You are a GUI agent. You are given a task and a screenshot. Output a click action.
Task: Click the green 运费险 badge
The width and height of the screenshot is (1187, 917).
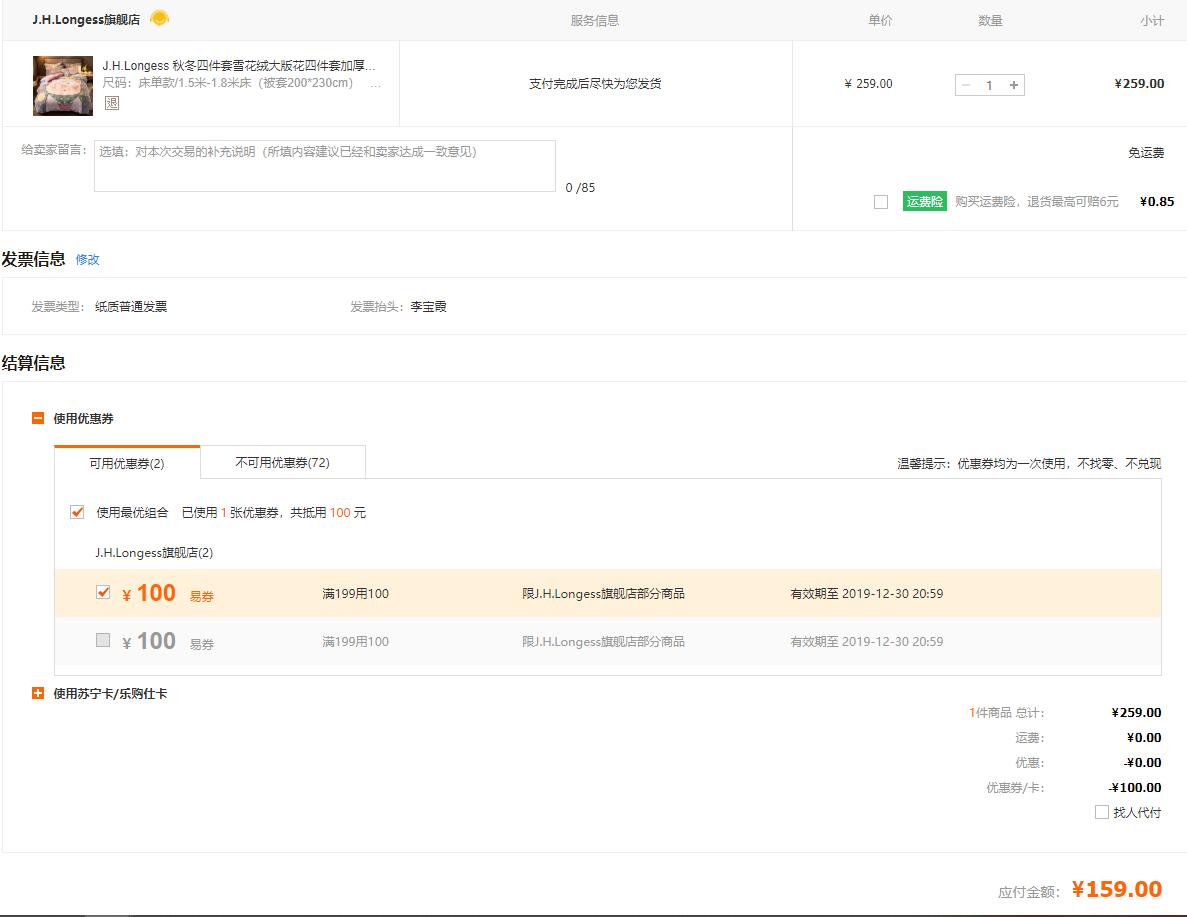point(924,201)
